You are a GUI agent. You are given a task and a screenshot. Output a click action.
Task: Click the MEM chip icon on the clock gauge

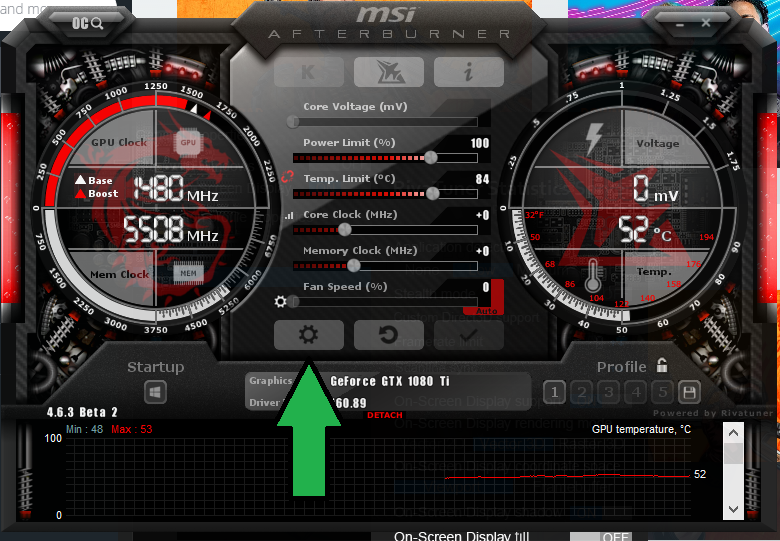[x=188, y=273]
